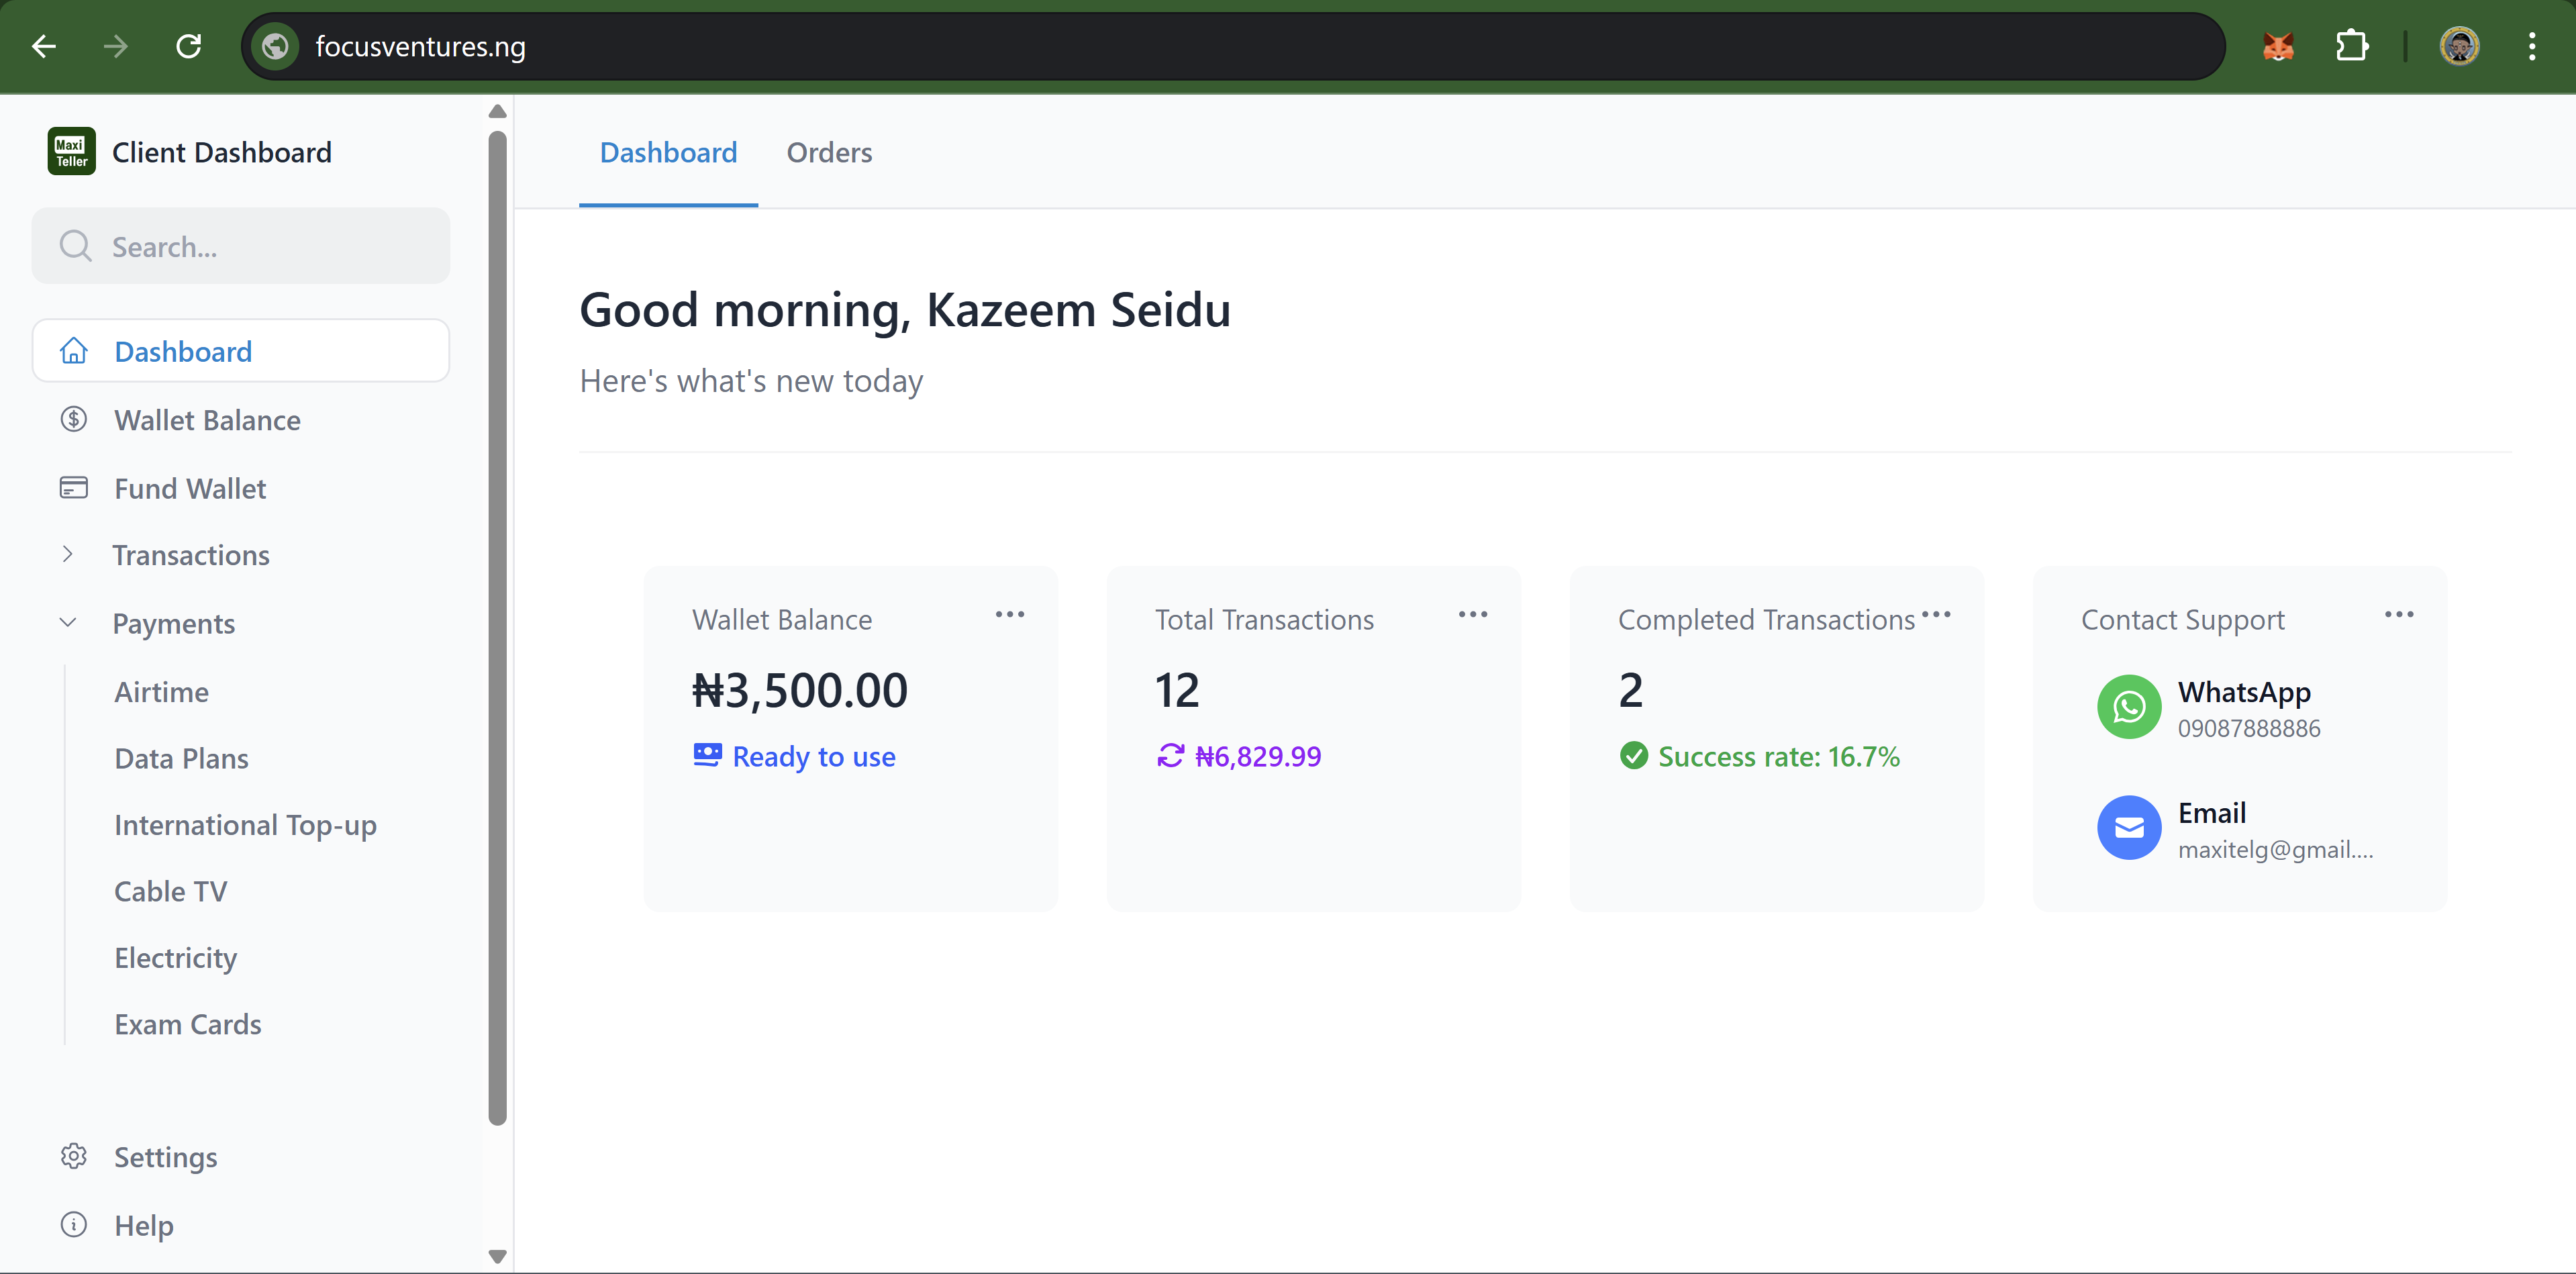Image resolution: width=2576 pixels, height=1274 pixels.
Task: Collapse the Payments sidebar section
Action: click(68, 623)
